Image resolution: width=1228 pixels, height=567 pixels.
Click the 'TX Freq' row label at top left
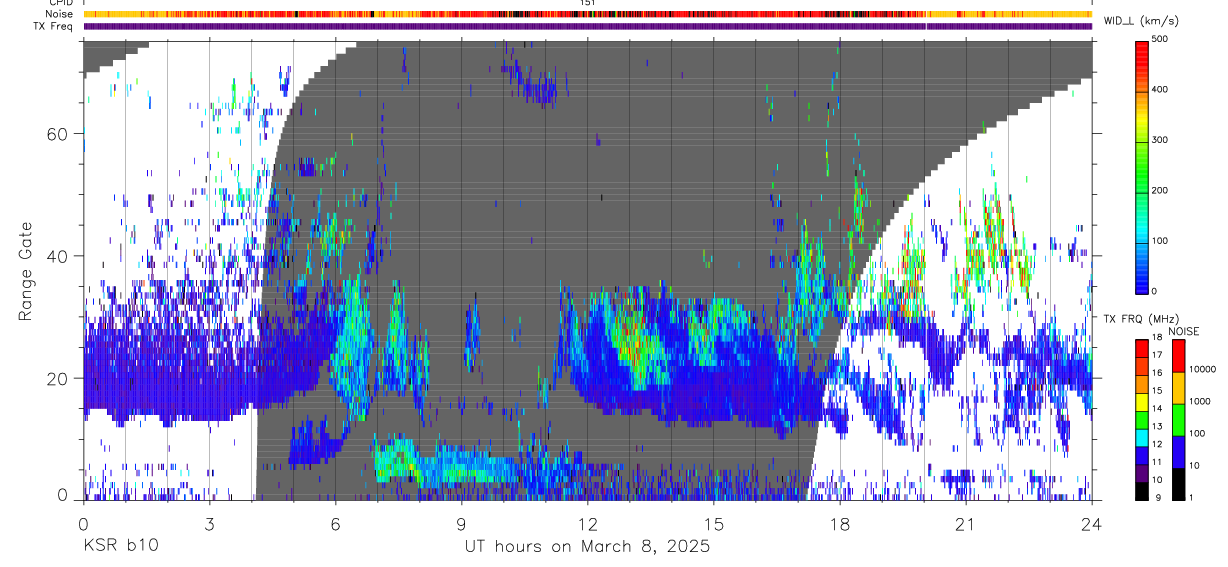coord(53,26)
